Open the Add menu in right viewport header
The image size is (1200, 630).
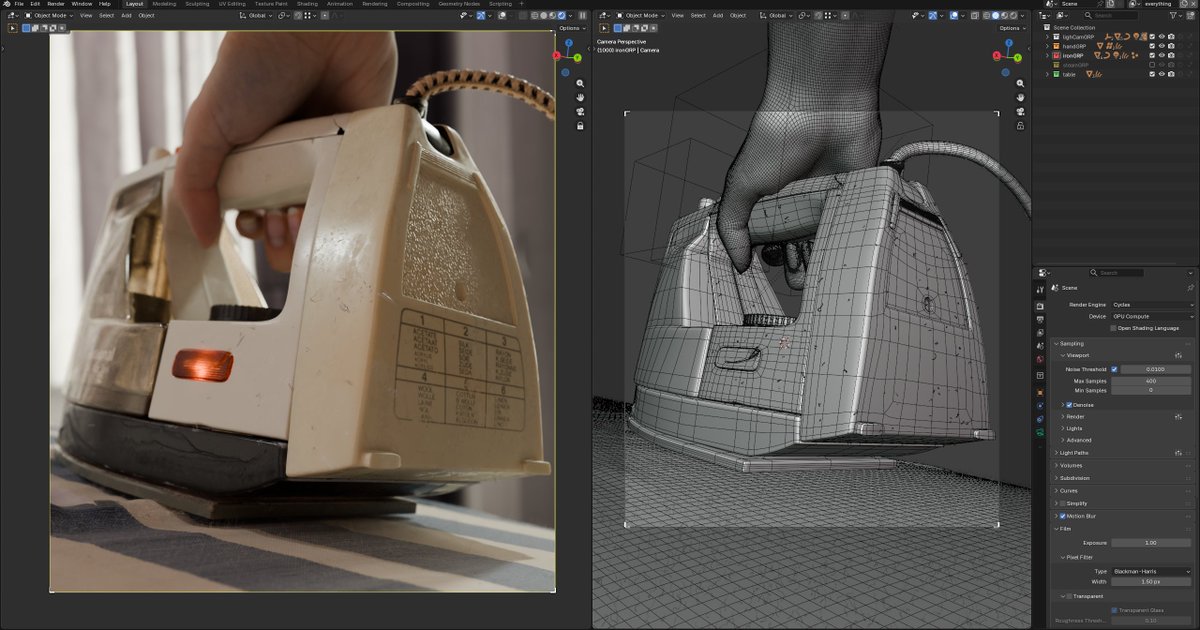coord(717,16)
